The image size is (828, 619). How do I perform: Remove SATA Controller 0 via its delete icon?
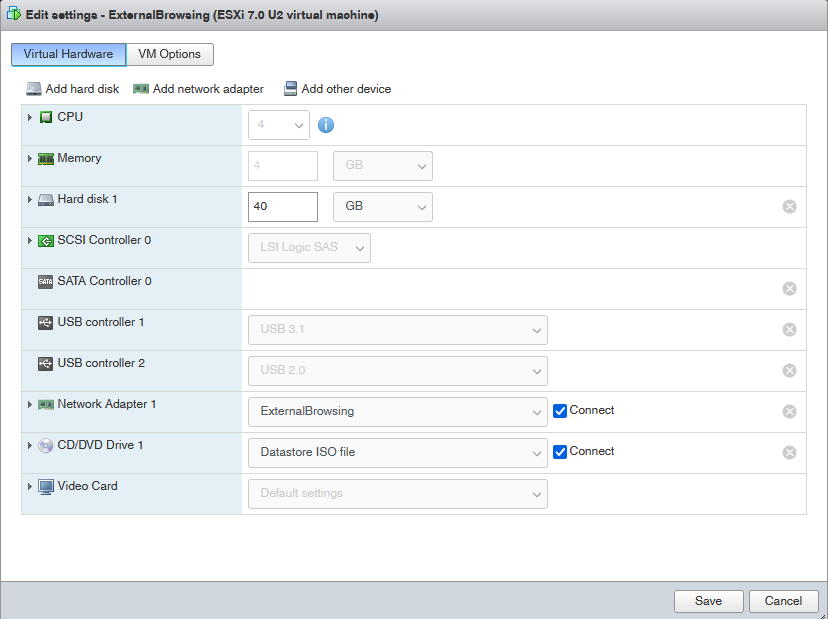click(x=789, y=288)
